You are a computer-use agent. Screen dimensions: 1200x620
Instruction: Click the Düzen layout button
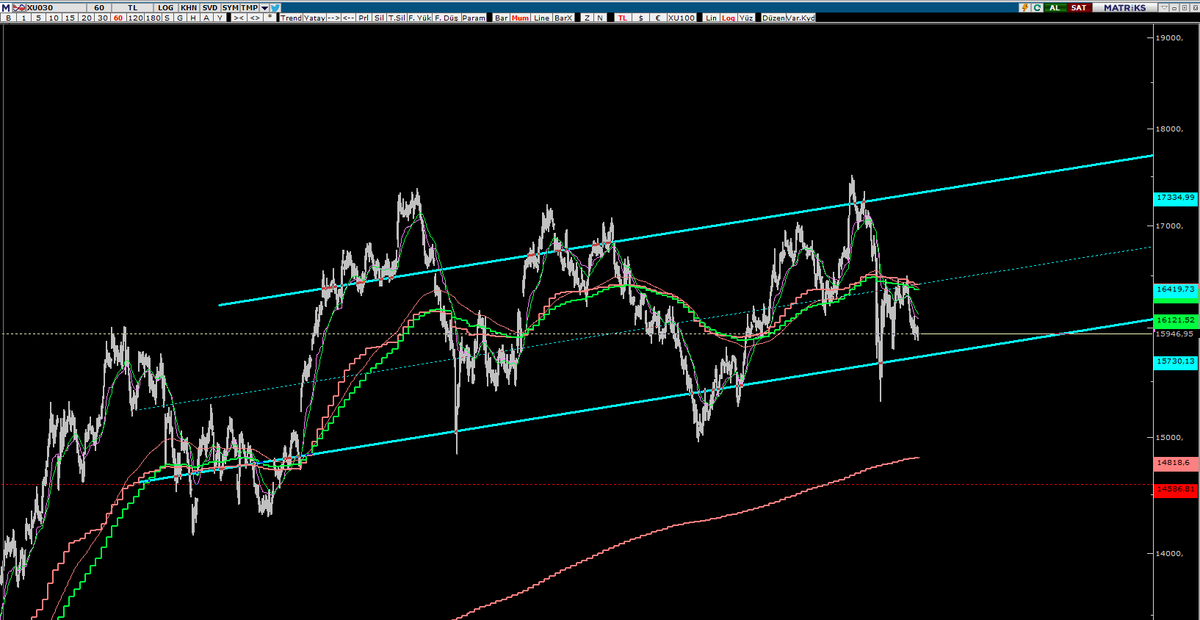pyautogui.click(x=773, y=18)
